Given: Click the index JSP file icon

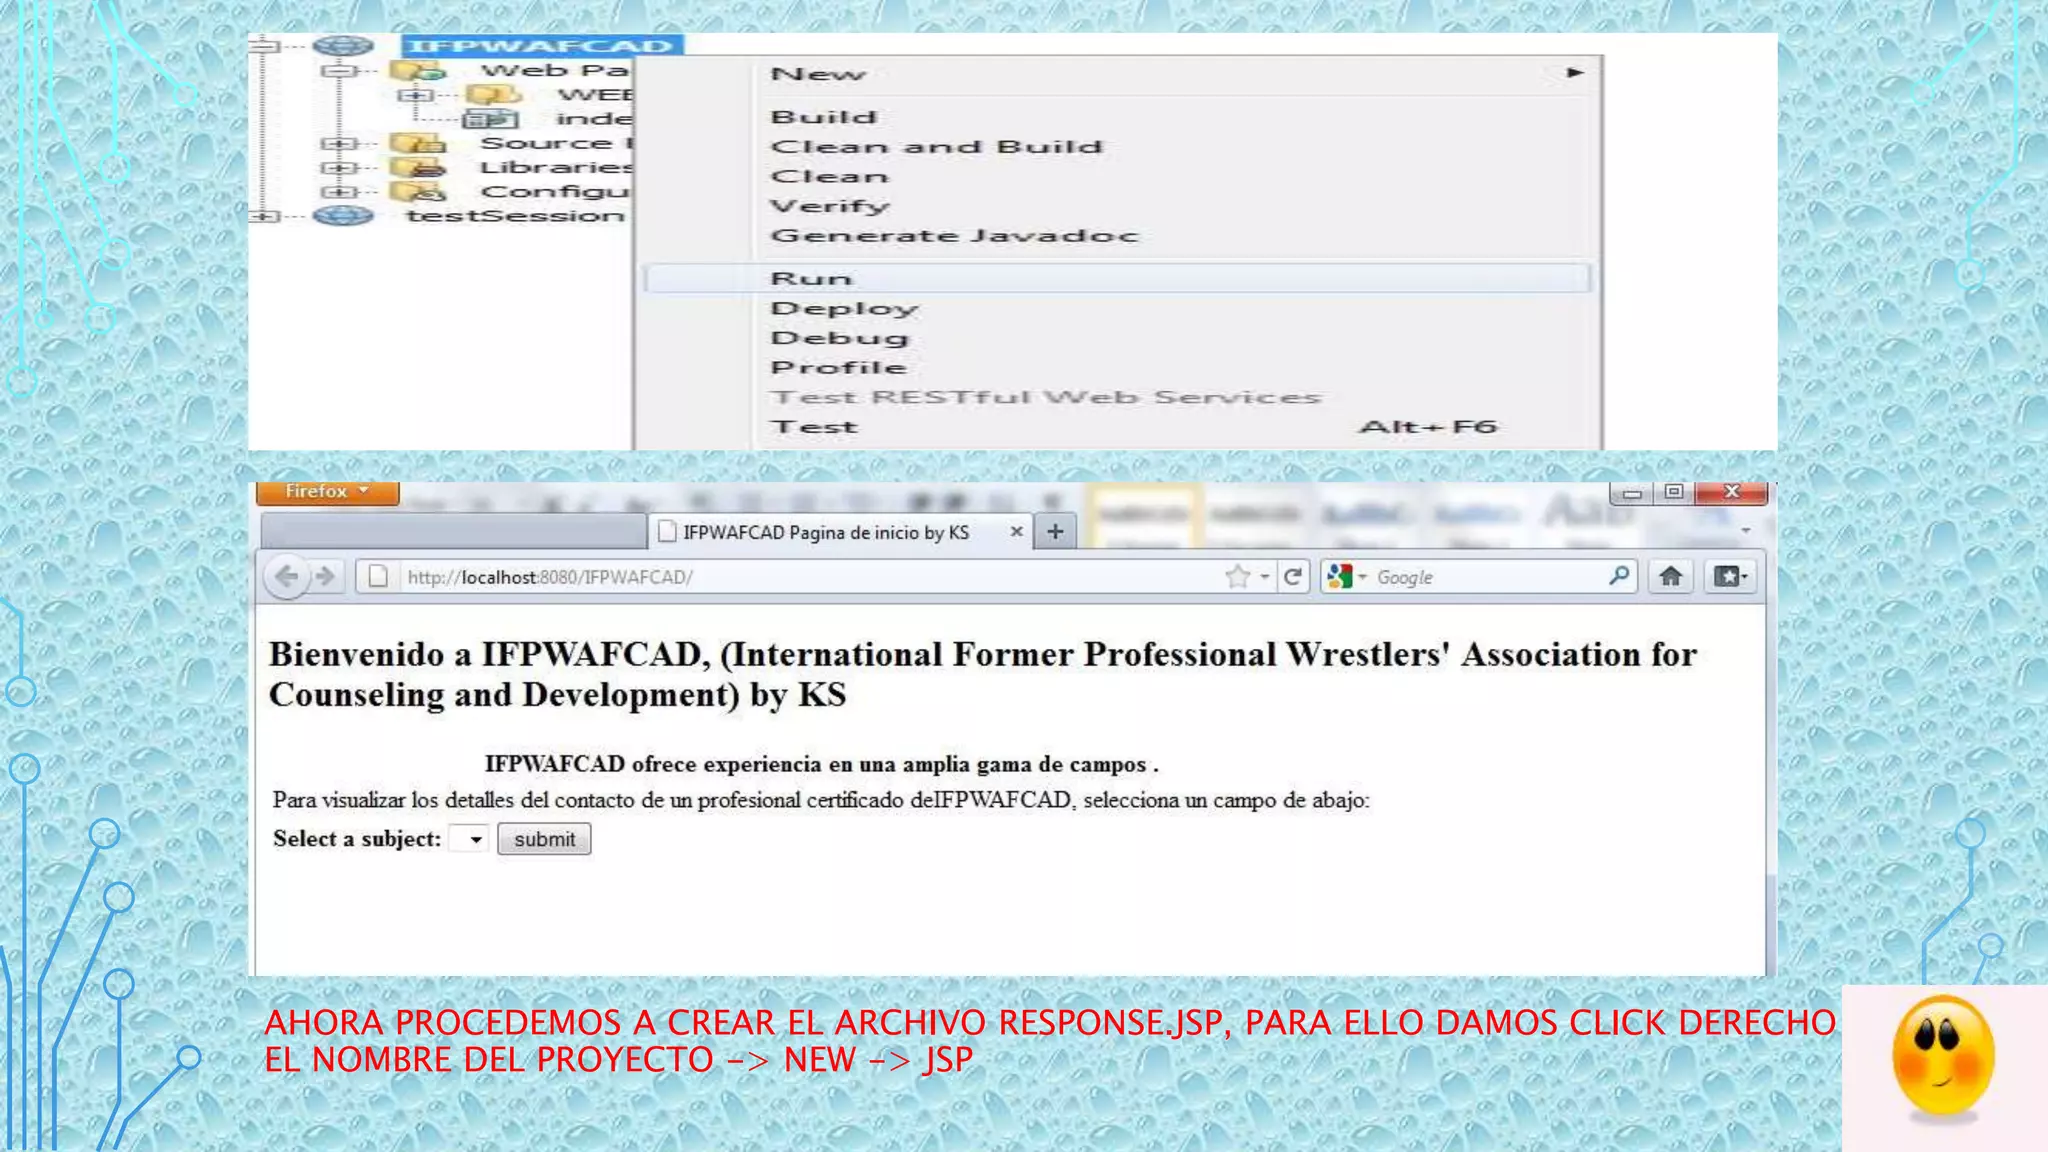Looking at the screenshot, I should click(491, 119).
